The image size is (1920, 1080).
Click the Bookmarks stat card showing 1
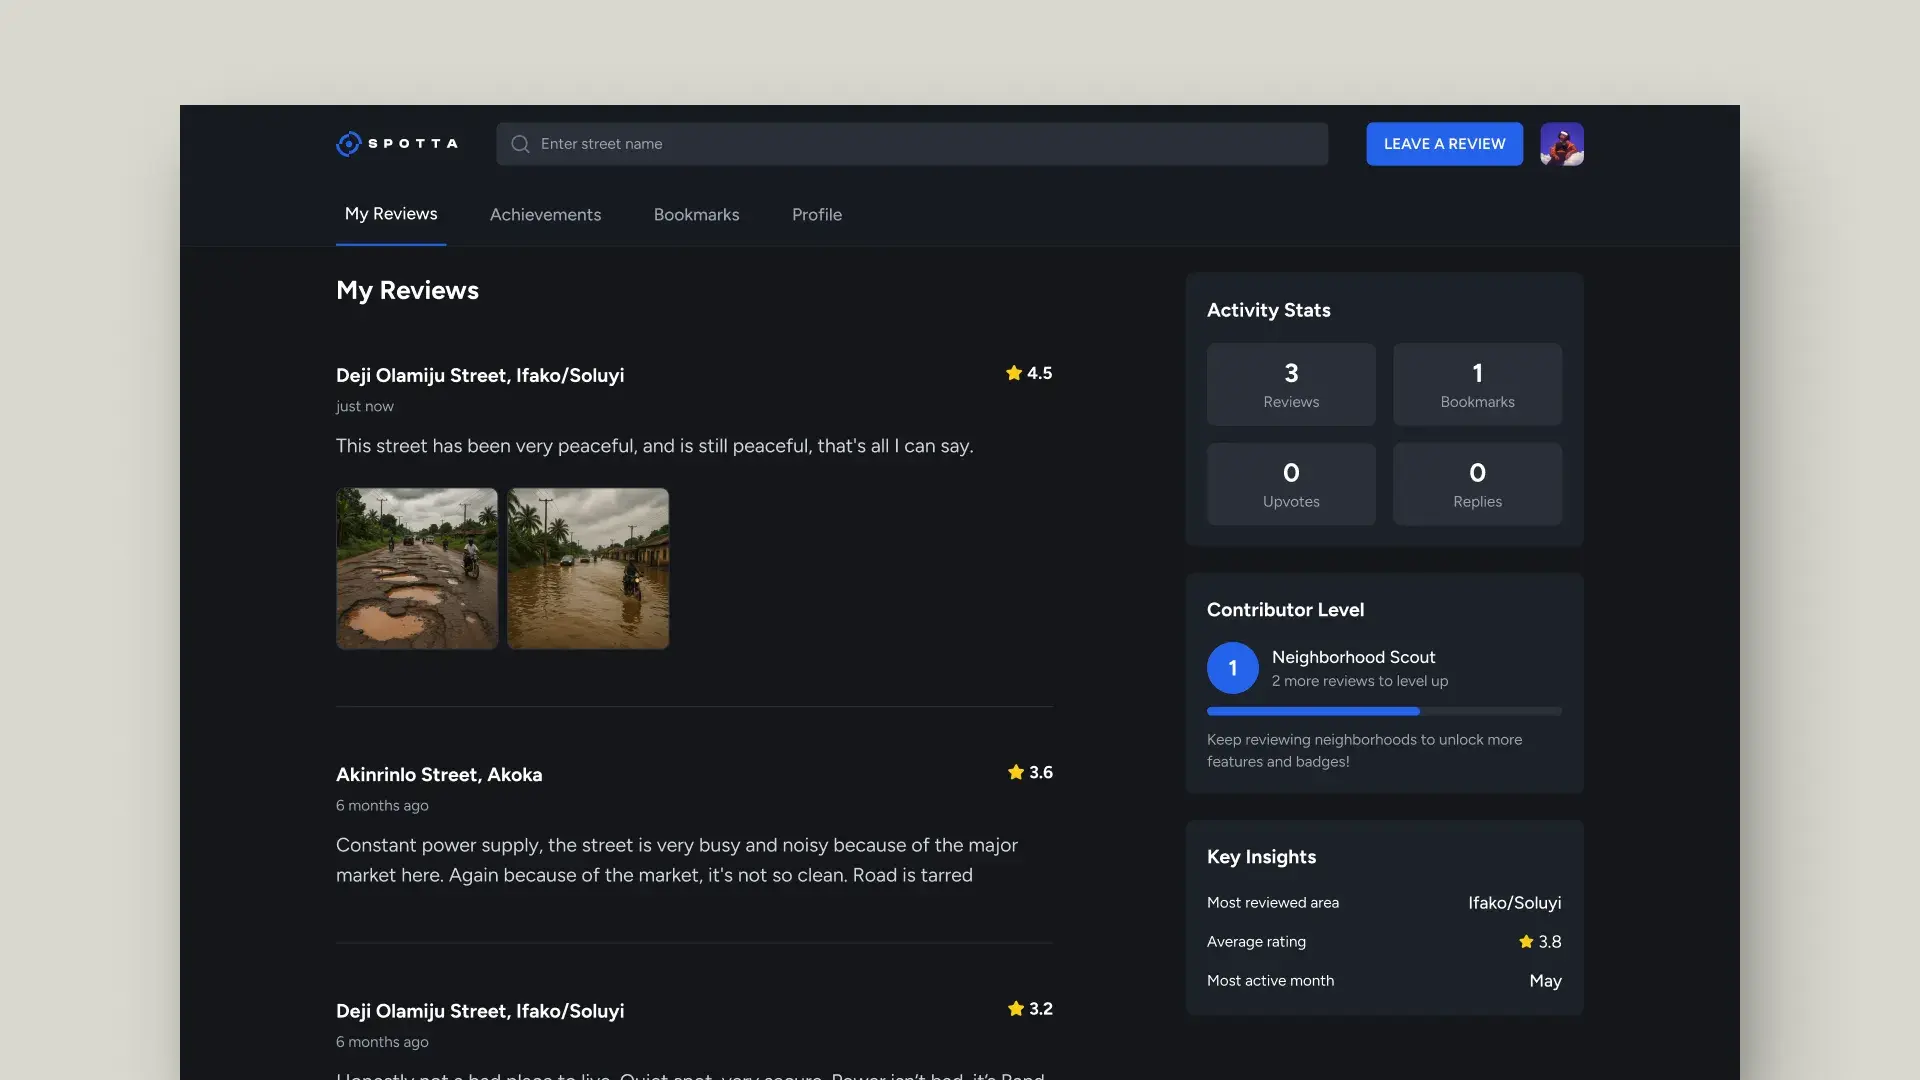pos(1477,384)
